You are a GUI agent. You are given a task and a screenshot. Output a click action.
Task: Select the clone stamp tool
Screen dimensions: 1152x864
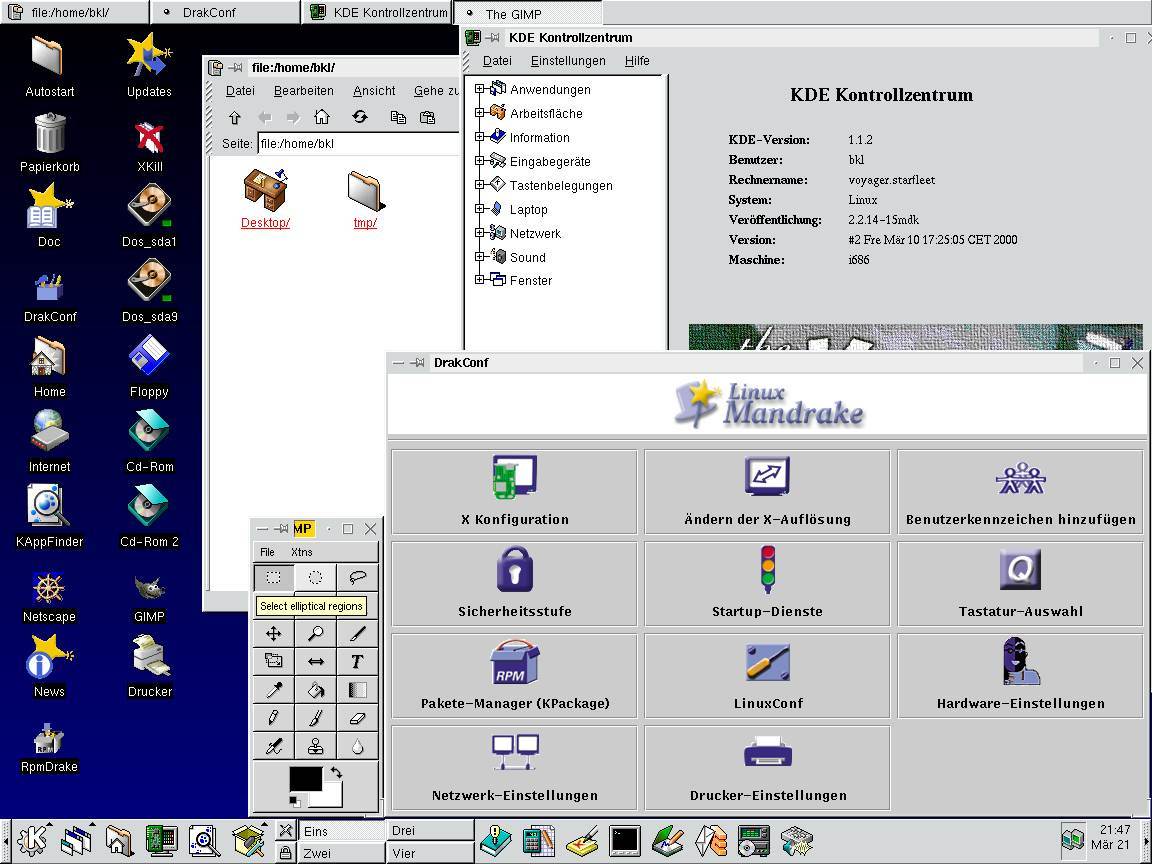pyautogui.click(x=315, y=746)
